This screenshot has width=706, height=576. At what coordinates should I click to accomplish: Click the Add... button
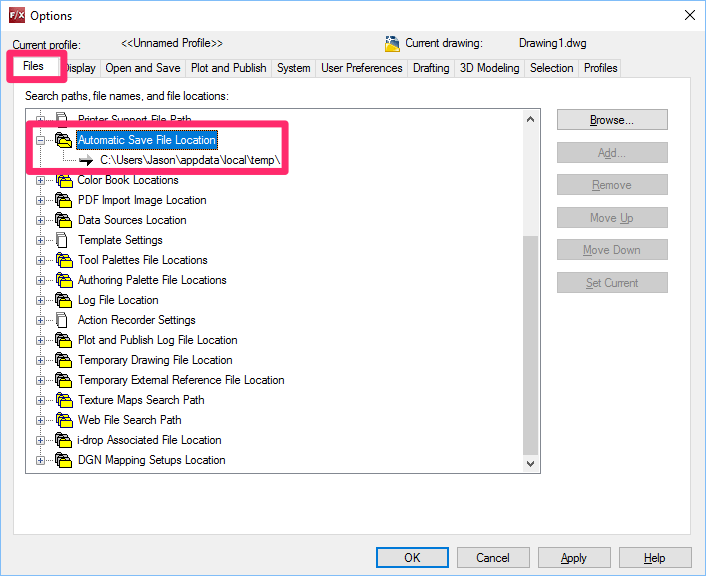pos(612,153)
